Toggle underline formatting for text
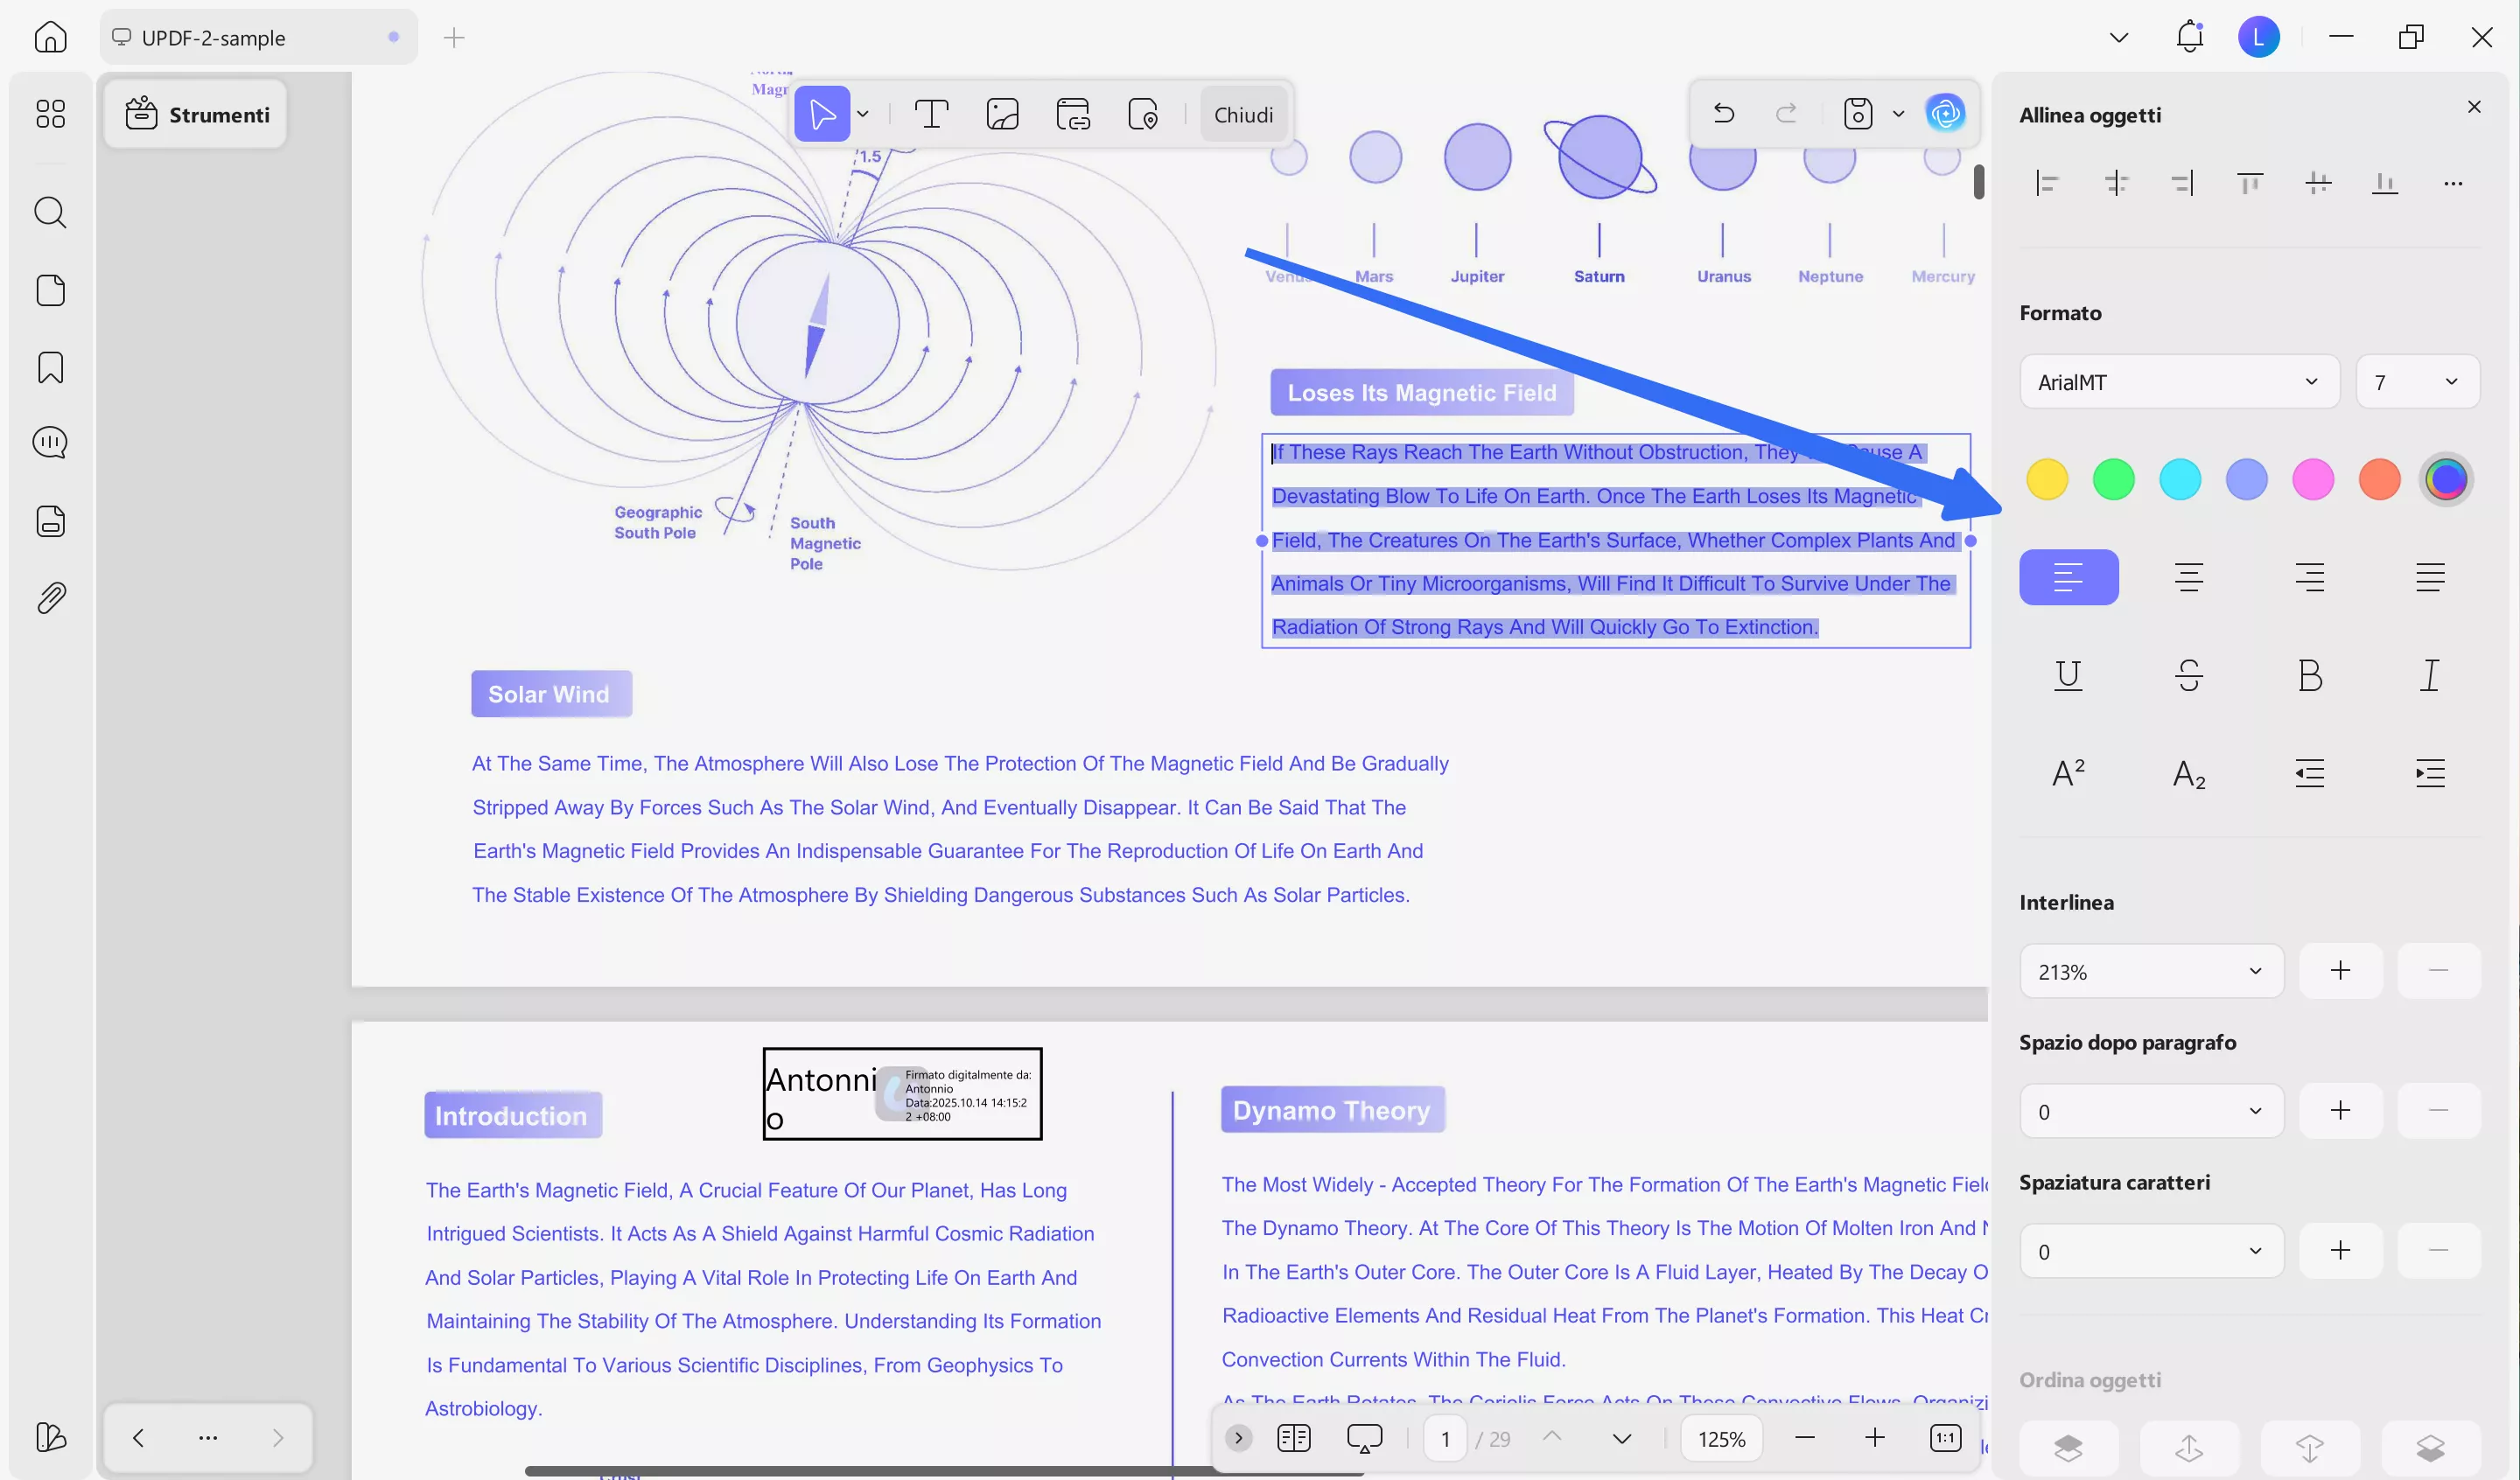 click(2068, 675)
